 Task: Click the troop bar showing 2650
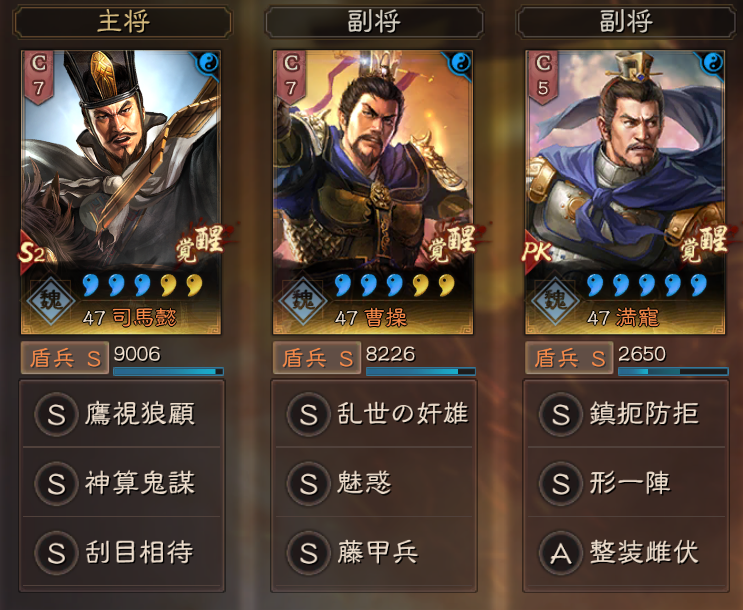[x=673, y=372]
